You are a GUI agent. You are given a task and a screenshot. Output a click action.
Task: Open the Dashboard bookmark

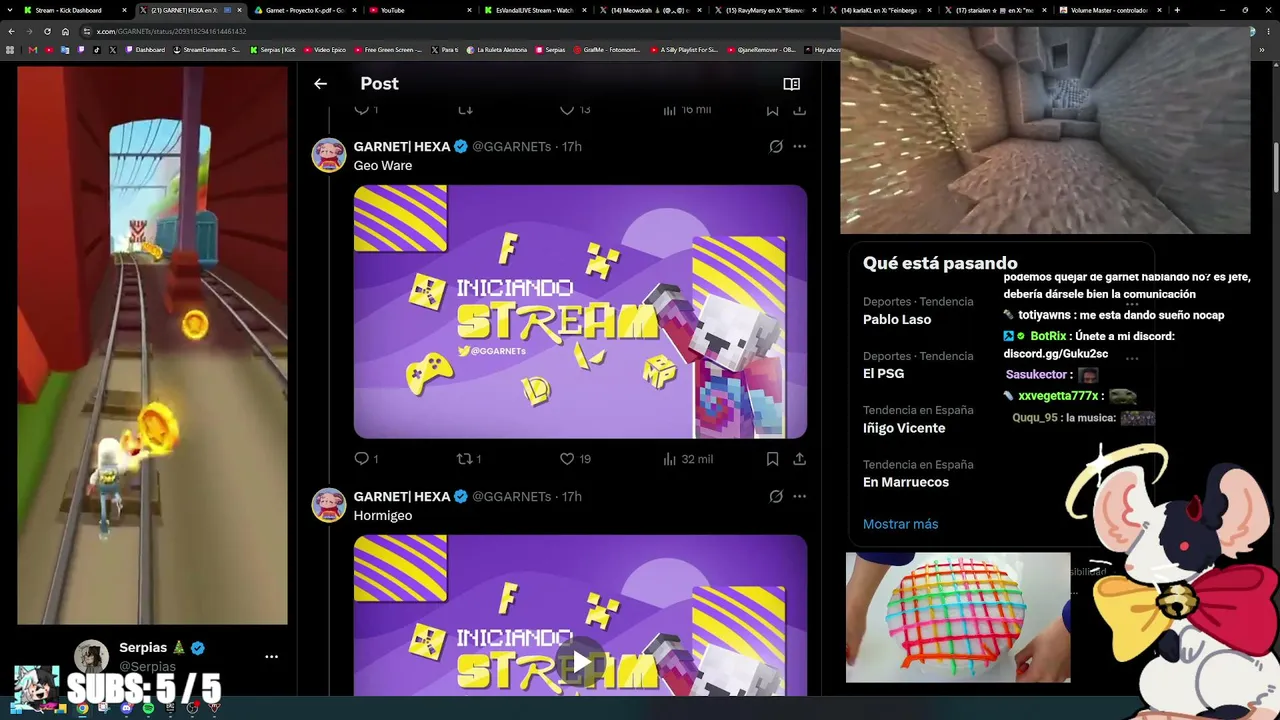click(145, 50)
